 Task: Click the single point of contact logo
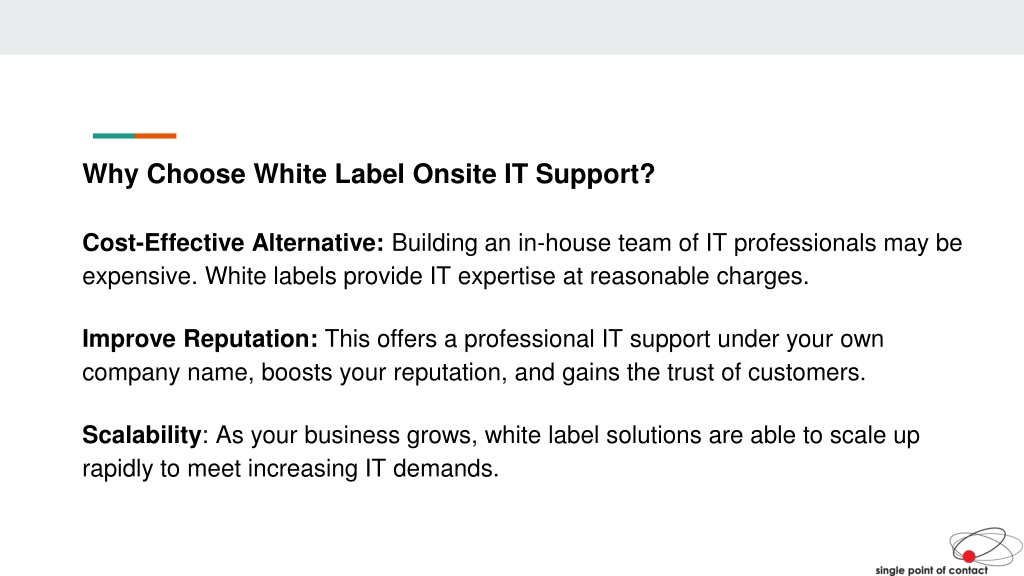pos(949,552)
